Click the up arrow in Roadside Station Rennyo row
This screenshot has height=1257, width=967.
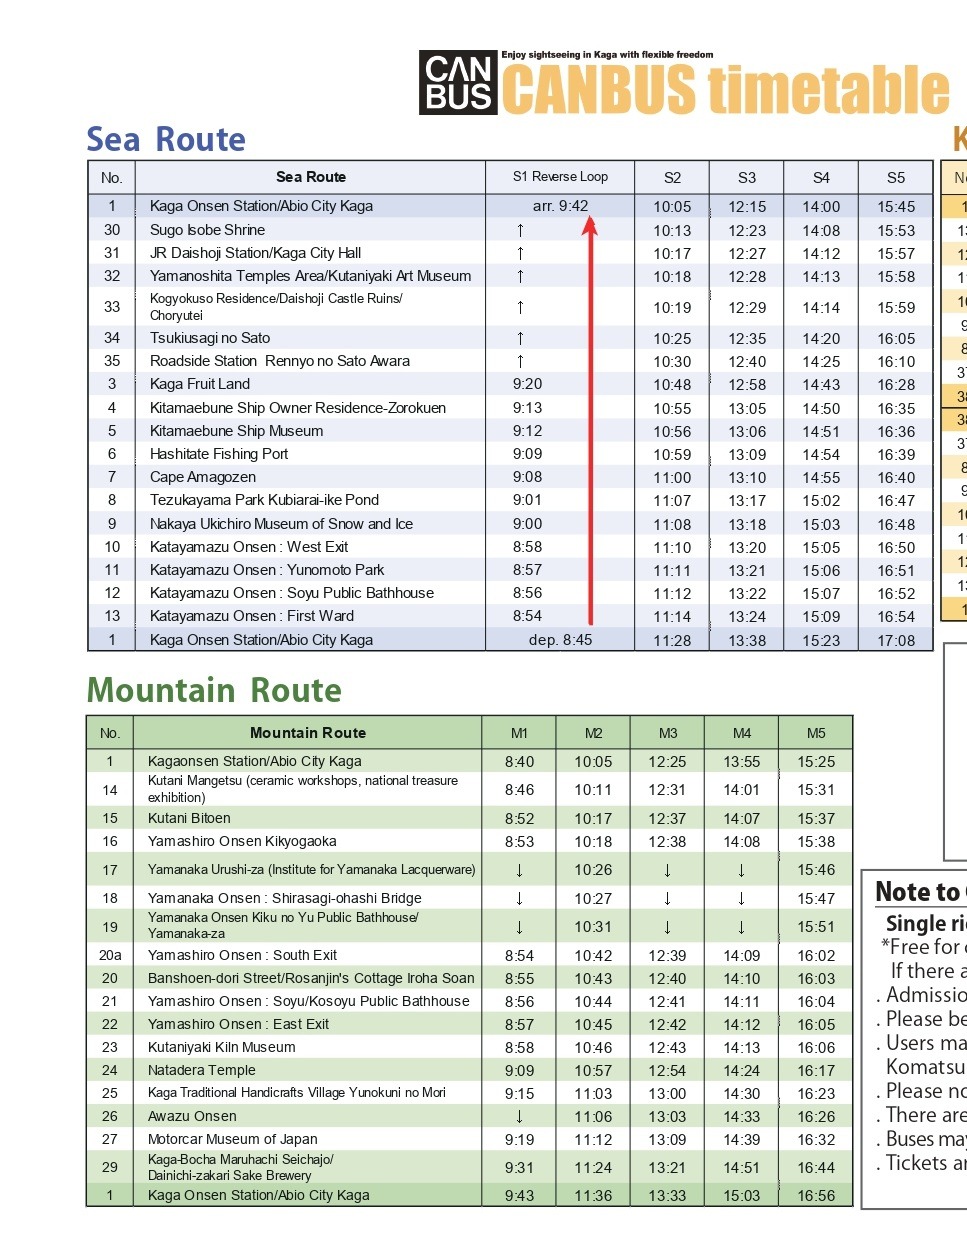520,361
